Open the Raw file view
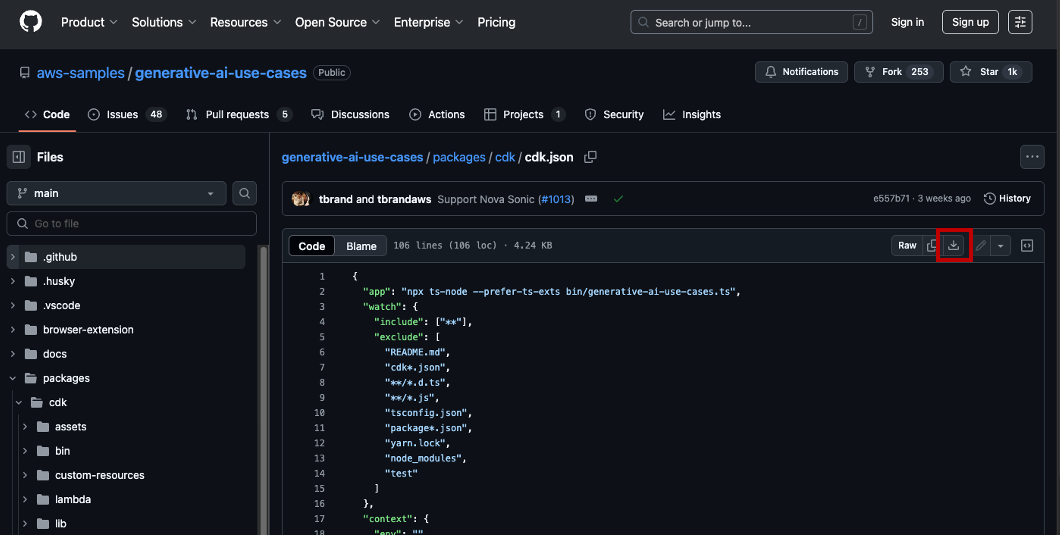The width and height of the screenshot is (1060, 535). point(907,246)
